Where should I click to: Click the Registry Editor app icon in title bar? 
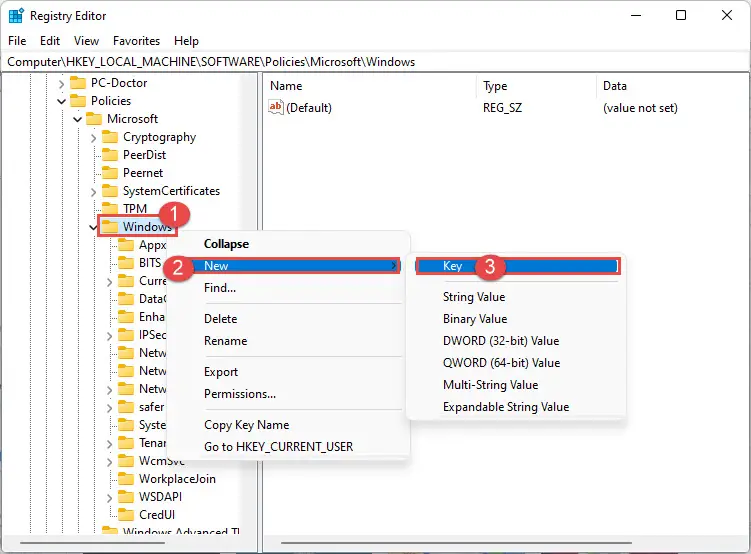16,16
